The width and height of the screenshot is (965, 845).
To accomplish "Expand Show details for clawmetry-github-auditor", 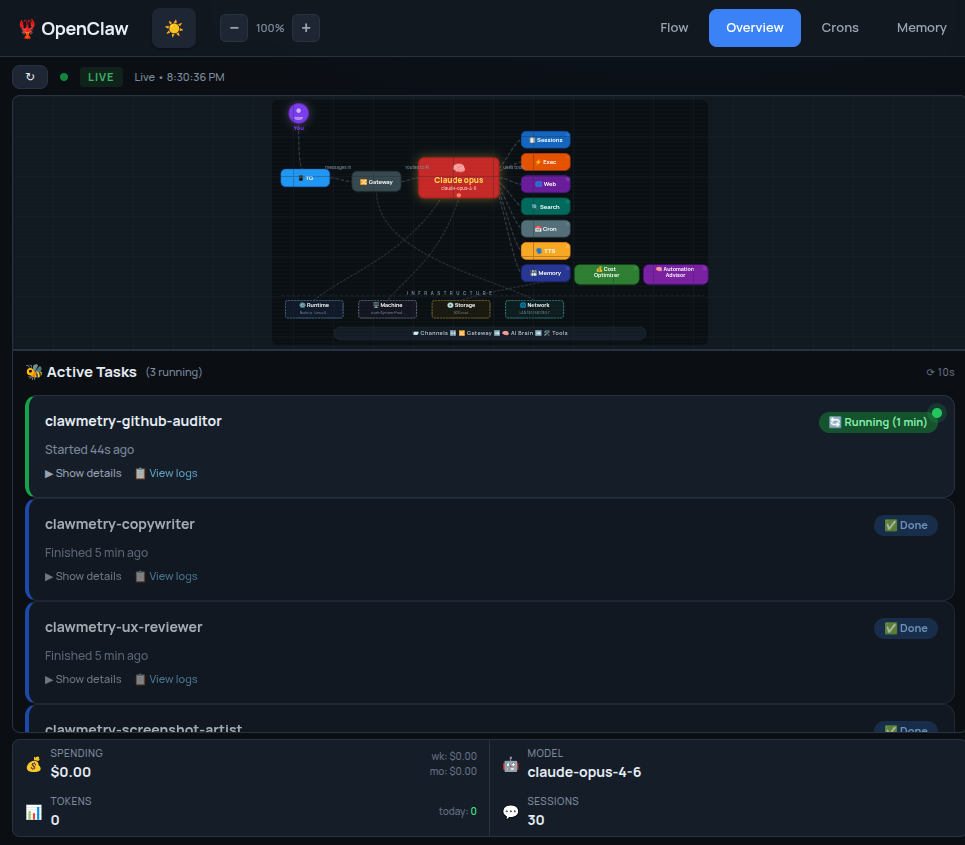I will point(83,473).
